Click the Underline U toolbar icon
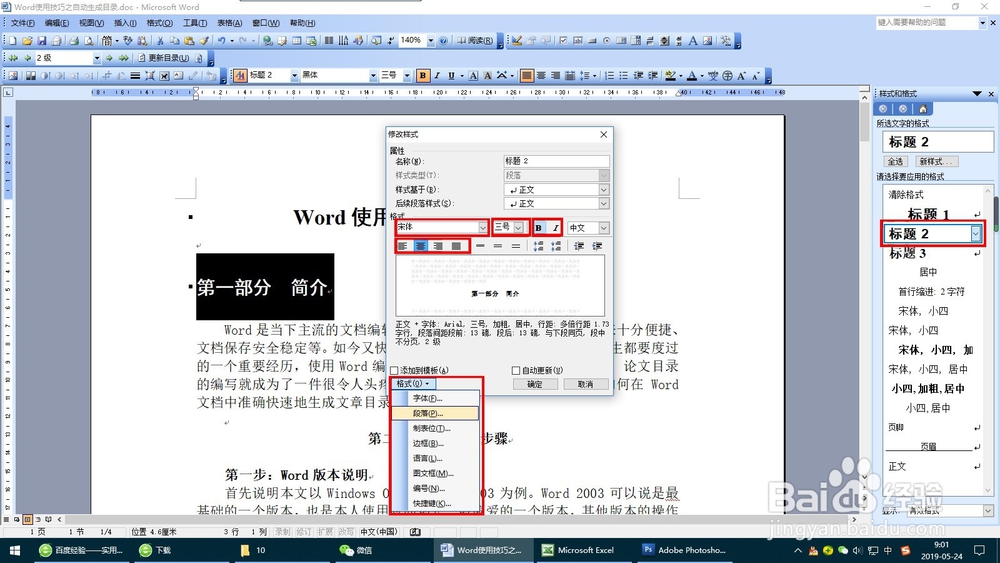The width and height of the screenshot is (1000, 563). [452, 75]
